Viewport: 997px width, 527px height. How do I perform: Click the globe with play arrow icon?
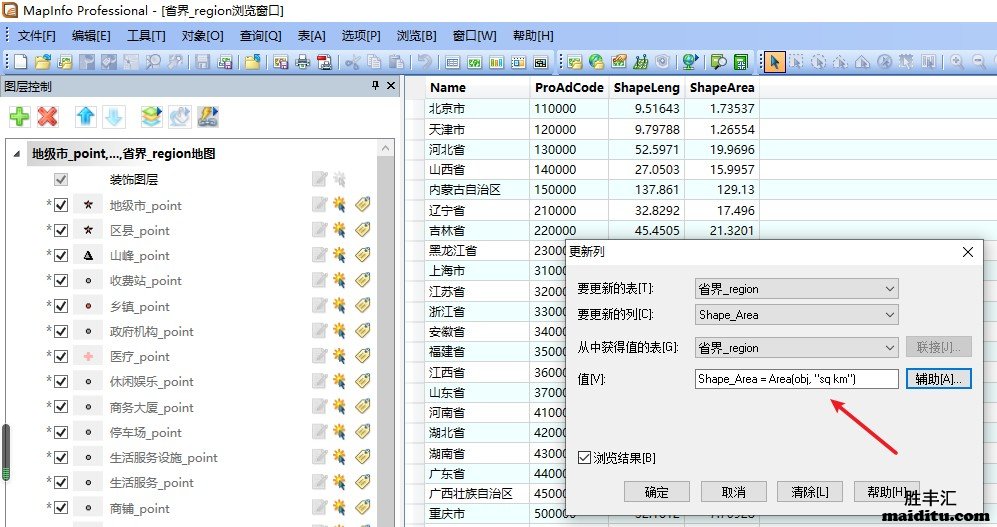click(x=691, y=62)
